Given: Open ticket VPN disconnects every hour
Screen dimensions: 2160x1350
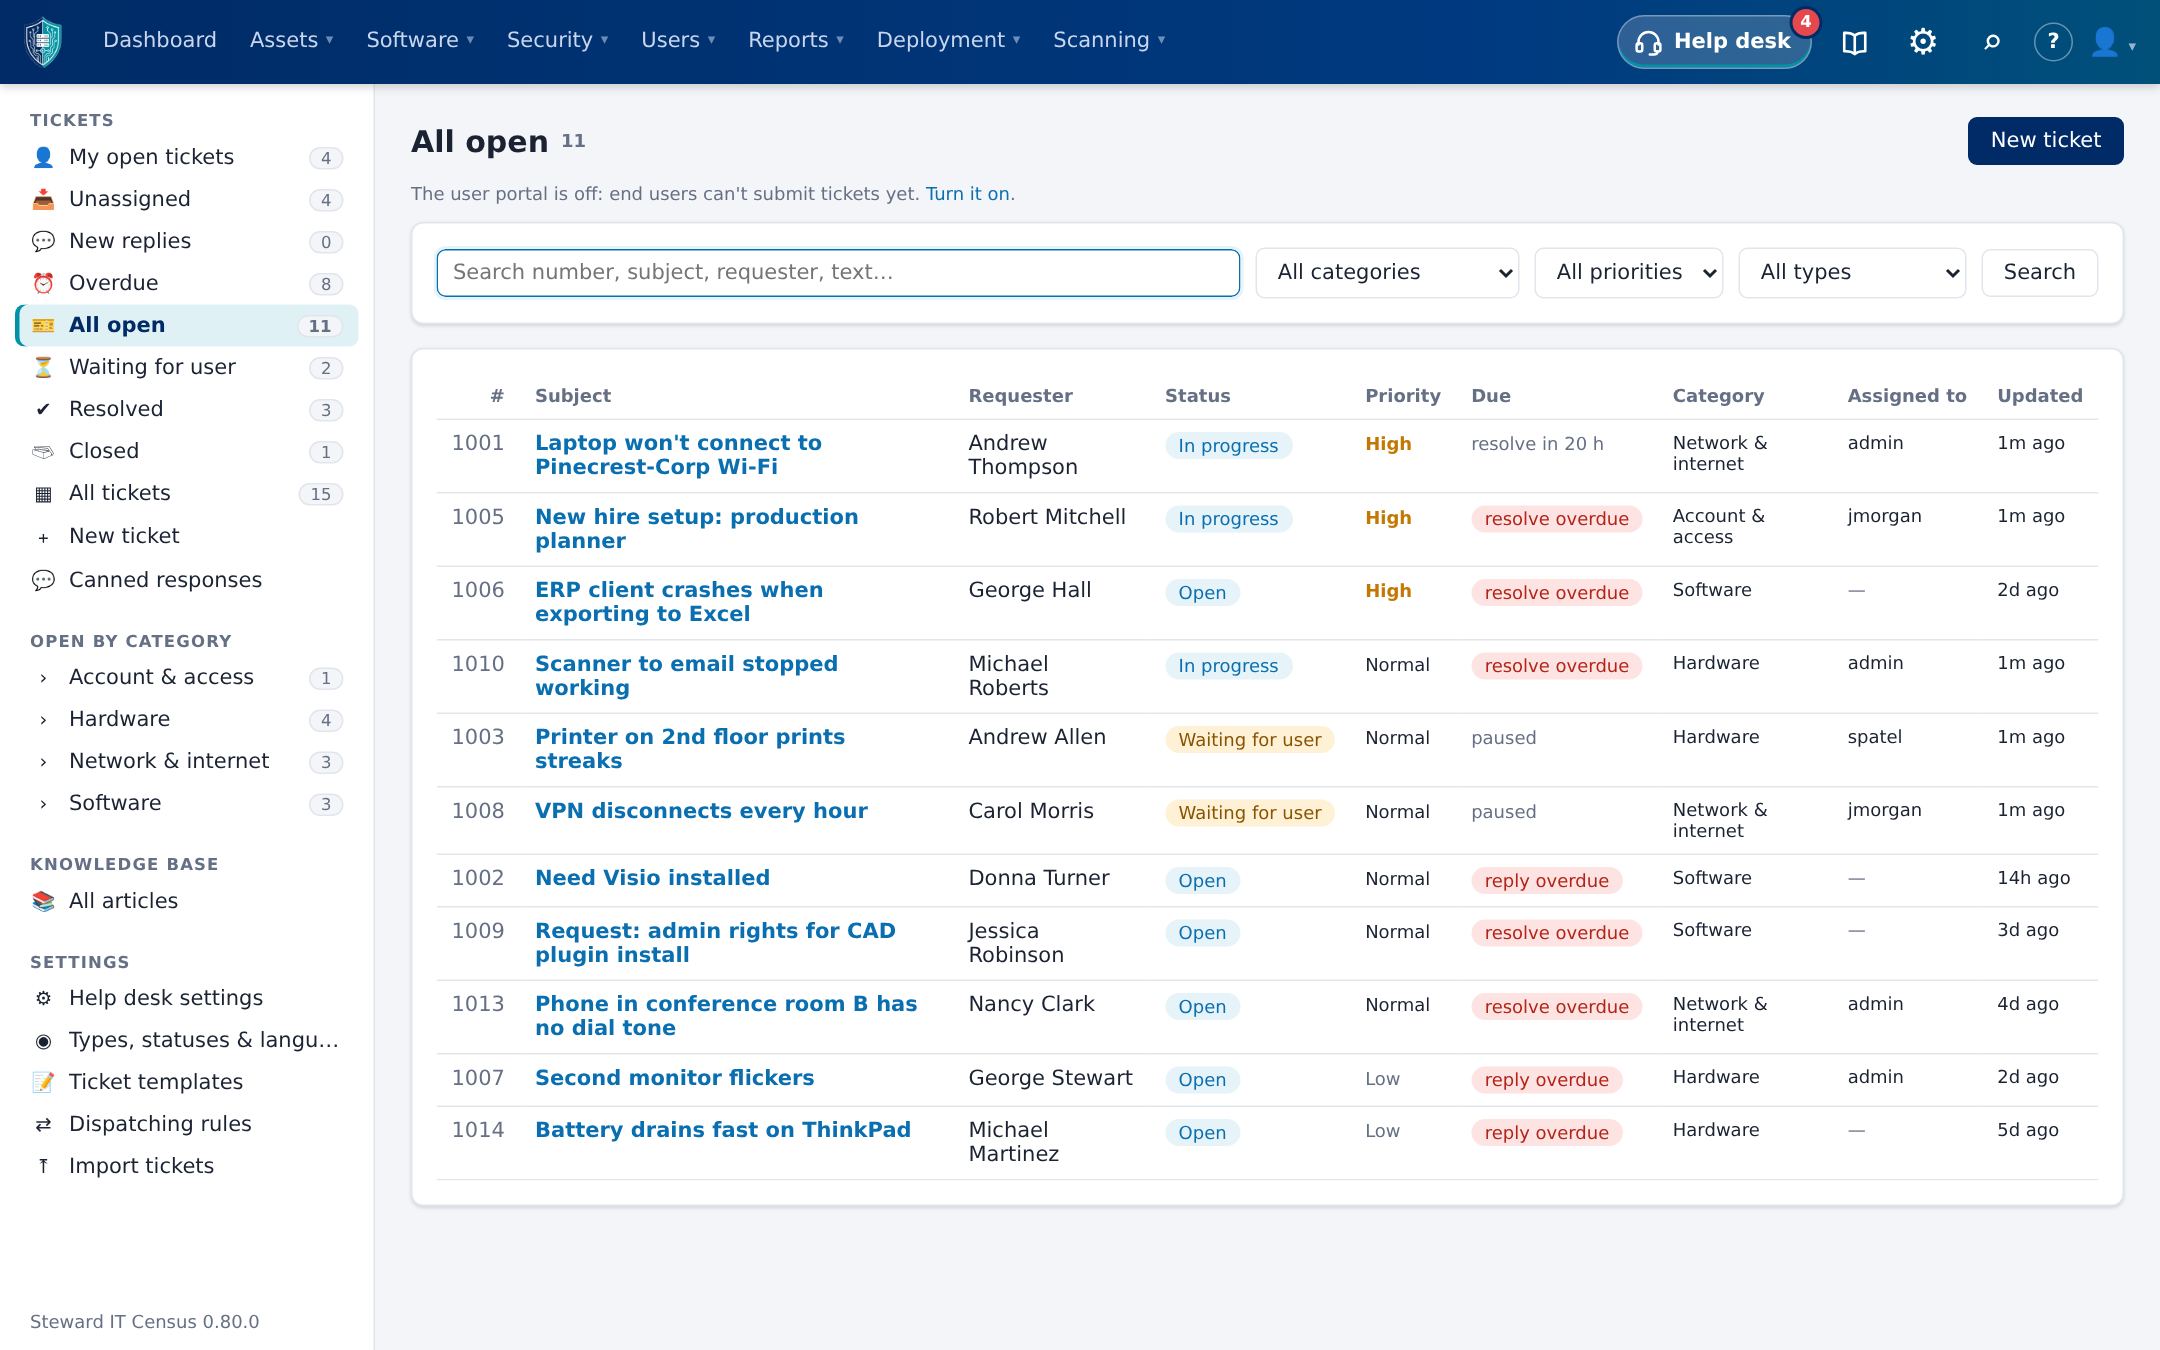Looking at the screenshot, I should (701, 811).
